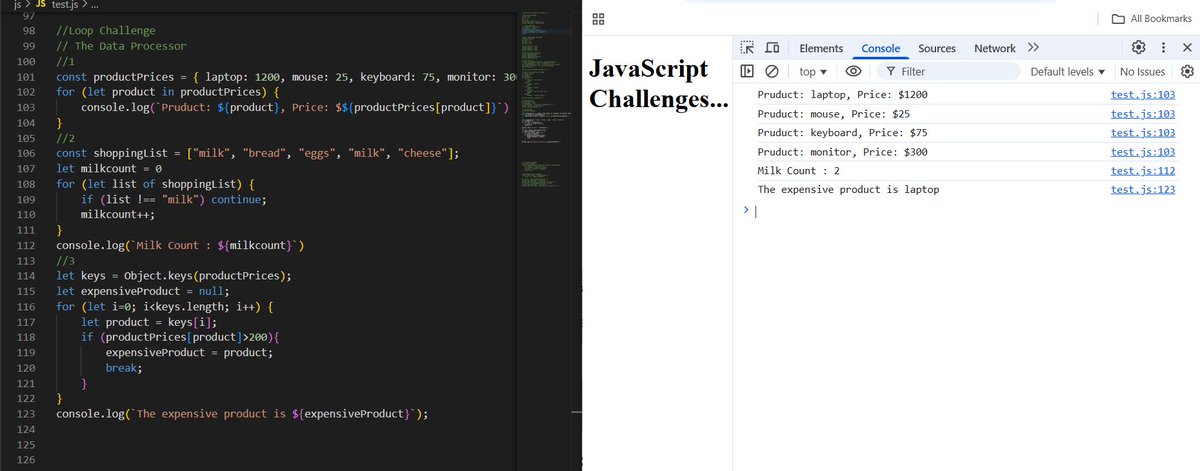Select the Console tab
The width and height of the screenshot is (1200, 471).
pyautogui.click(x=881, y=48)
